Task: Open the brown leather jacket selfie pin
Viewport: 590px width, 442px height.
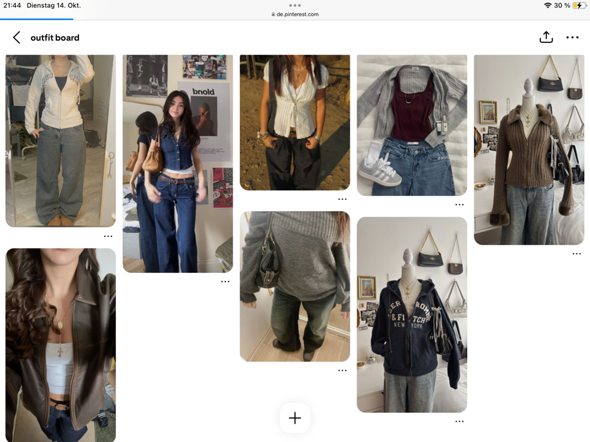Action: (x=61, y=345)
